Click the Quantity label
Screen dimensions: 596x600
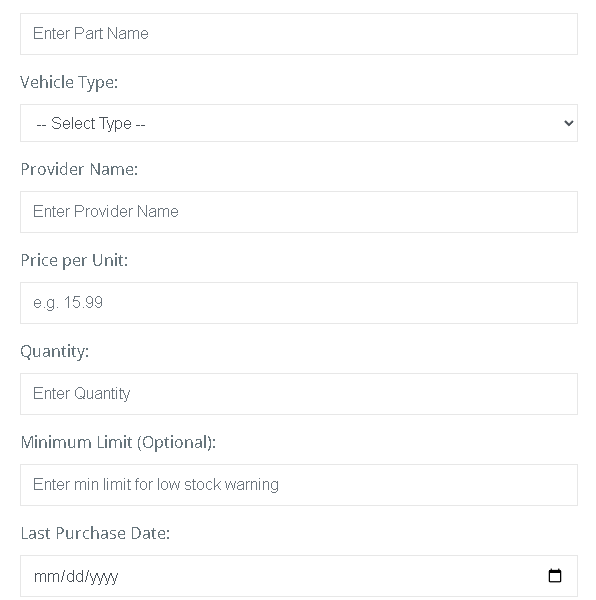point(55,352)
